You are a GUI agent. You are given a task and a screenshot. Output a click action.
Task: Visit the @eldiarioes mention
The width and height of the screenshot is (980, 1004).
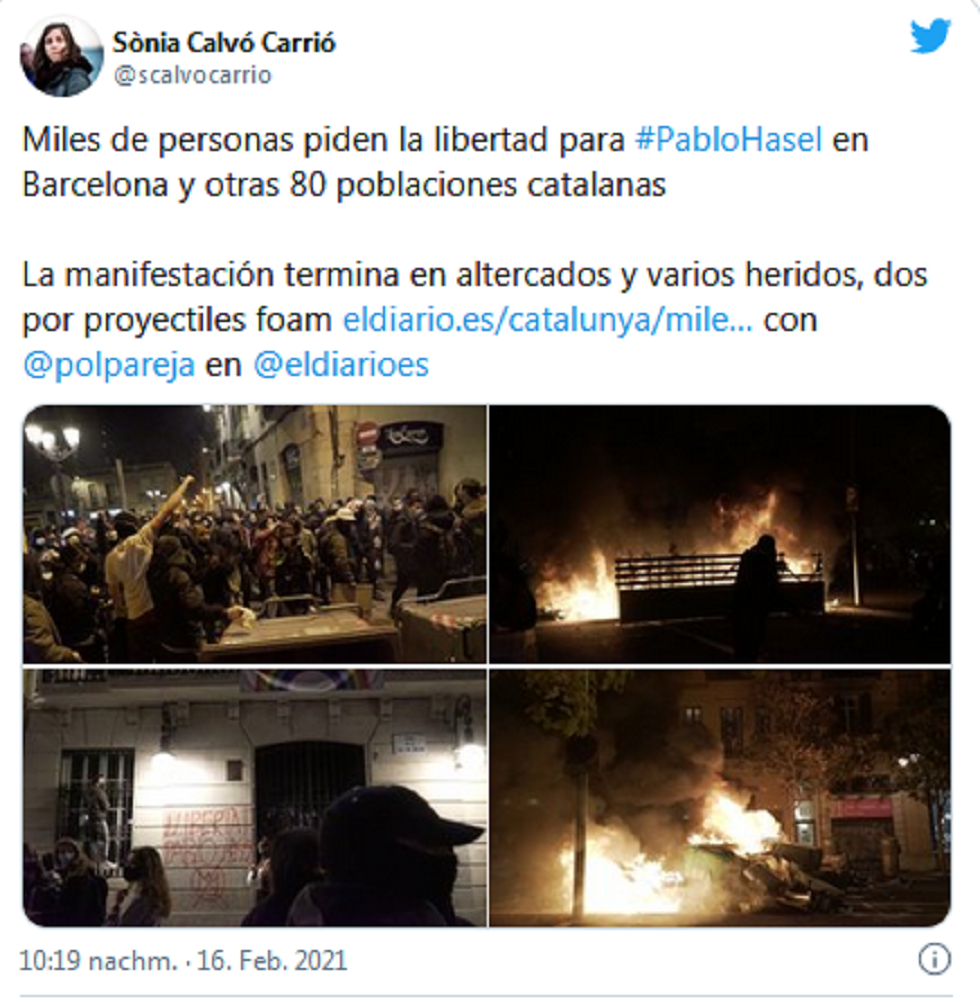coord(341,364)
